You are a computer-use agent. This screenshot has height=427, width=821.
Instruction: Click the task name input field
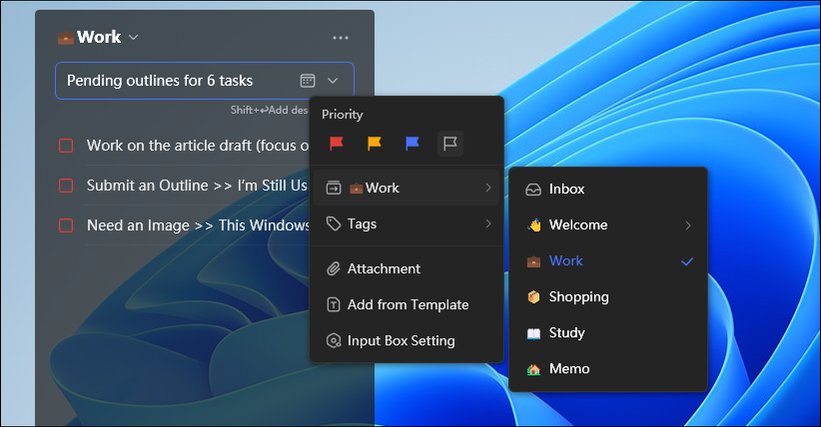pos(175,80)
